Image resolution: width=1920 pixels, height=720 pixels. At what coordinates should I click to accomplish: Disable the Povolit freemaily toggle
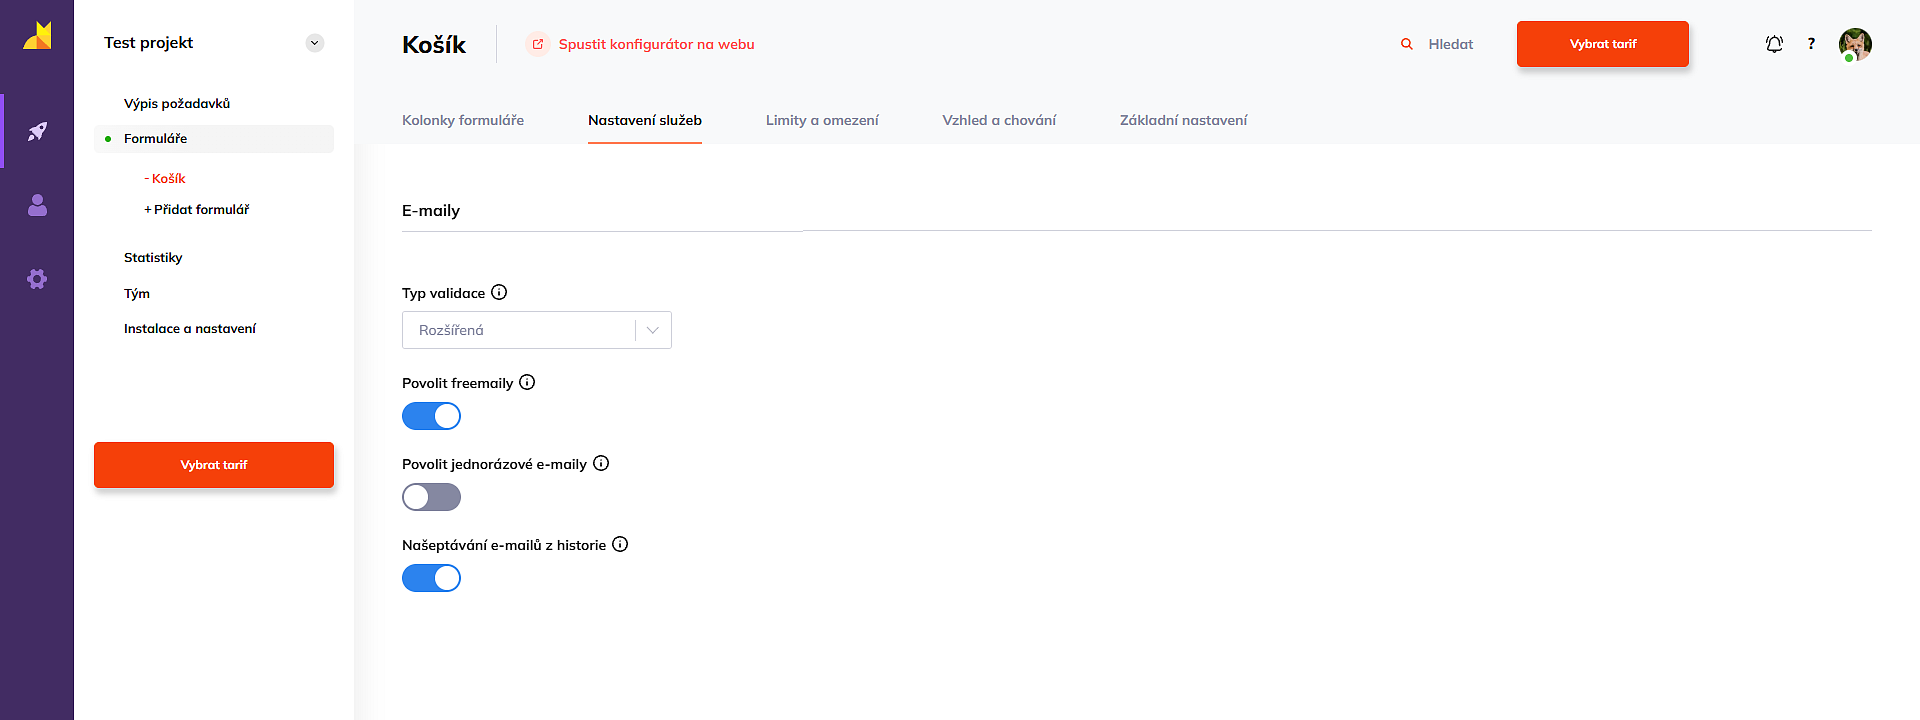(x=431, y=416)
